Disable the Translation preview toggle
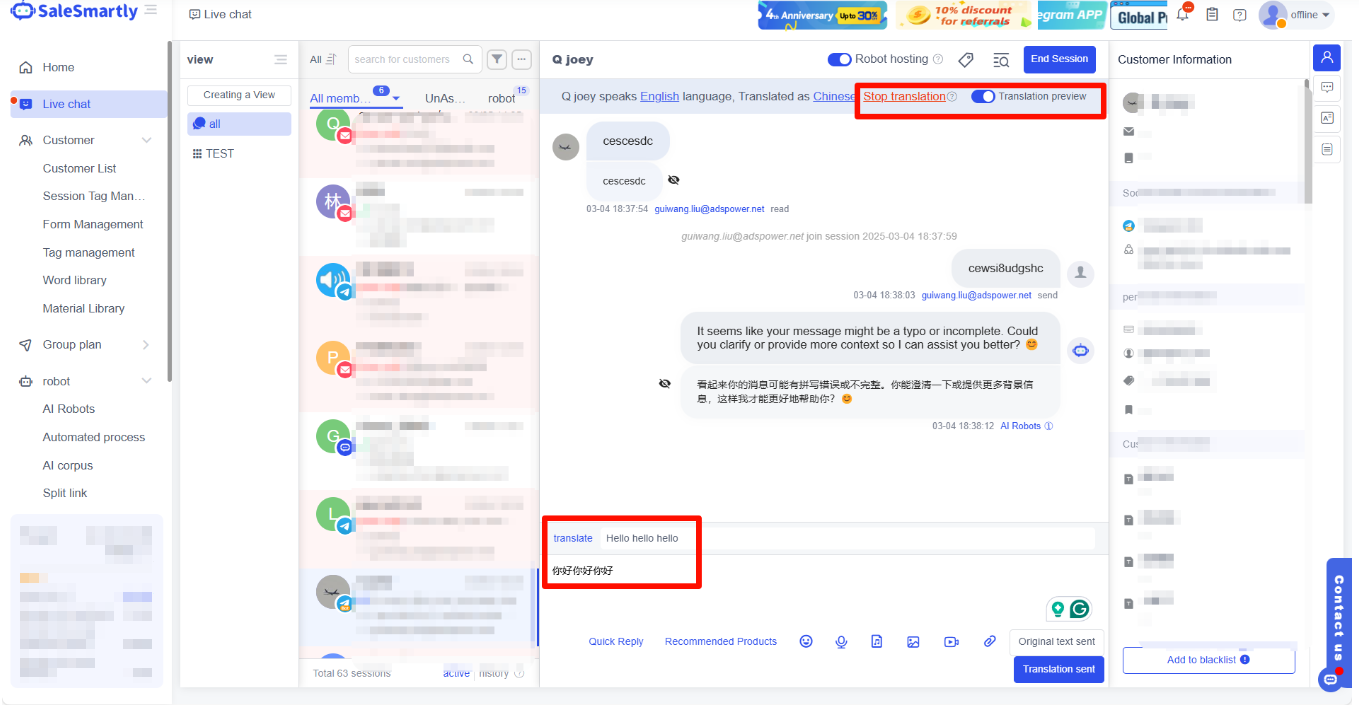Image resolution: width=1359 pixels, height=710 pixels. coord(982,95)
